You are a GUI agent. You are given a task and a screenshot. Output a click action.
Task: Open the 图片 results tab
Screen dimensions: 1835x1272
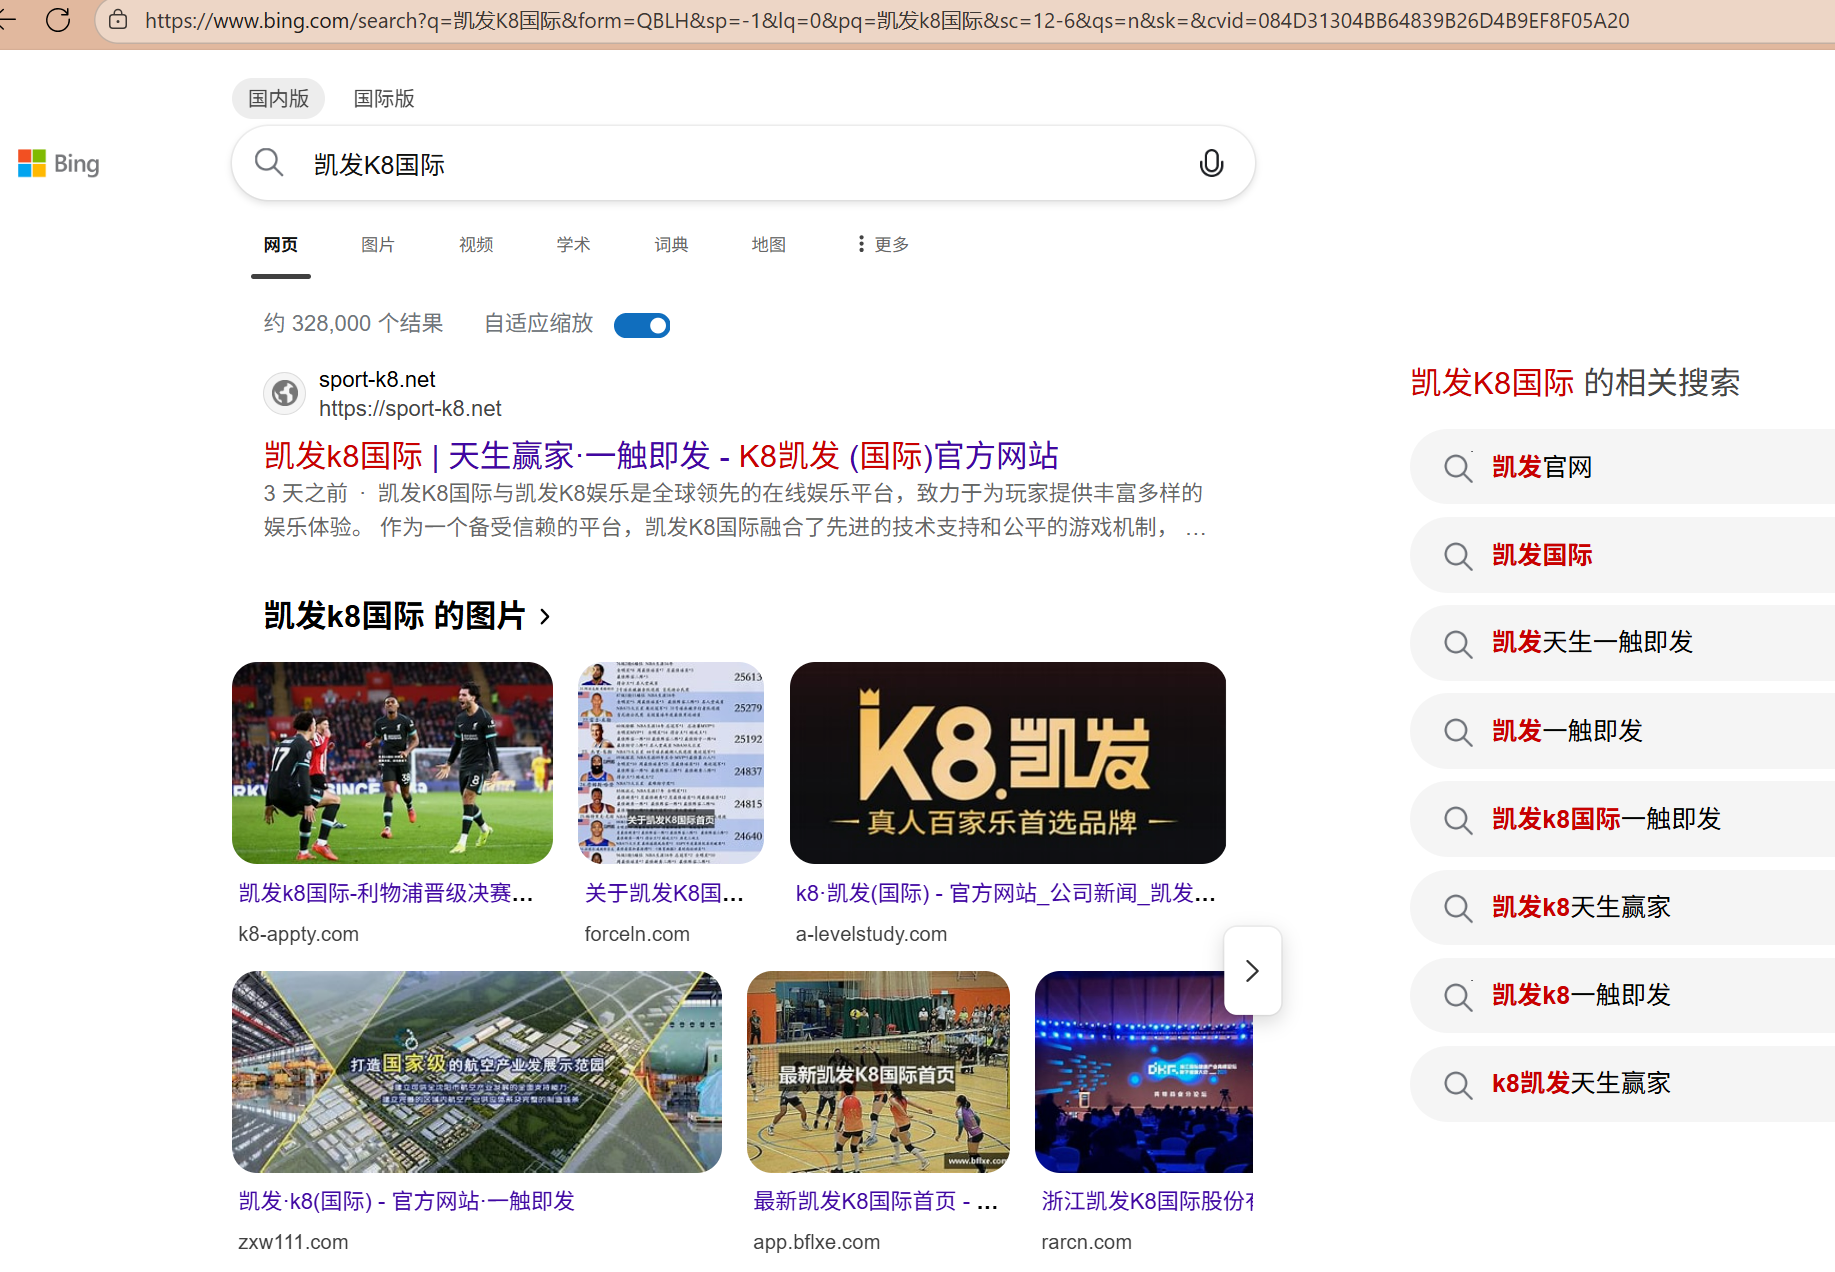point(378,244)
